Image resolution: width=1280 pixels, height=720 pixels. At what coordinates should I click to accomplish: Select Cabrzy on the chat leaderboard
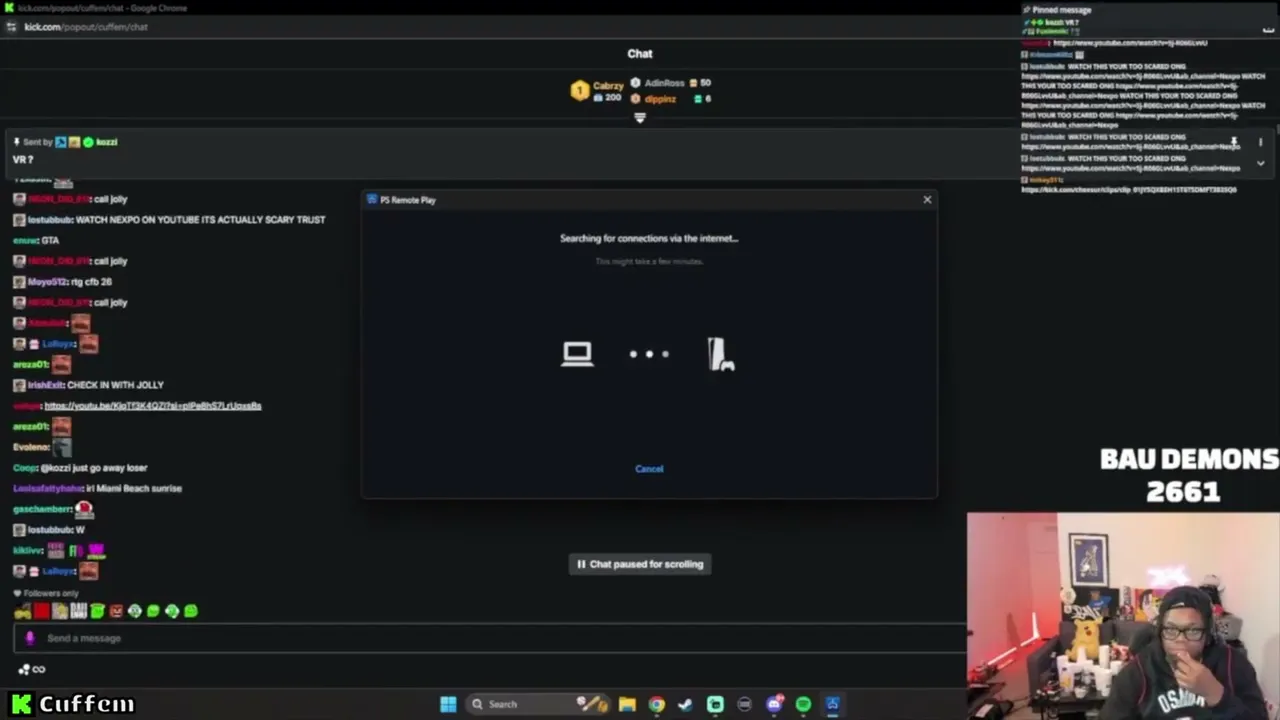(x=608, y=86)
